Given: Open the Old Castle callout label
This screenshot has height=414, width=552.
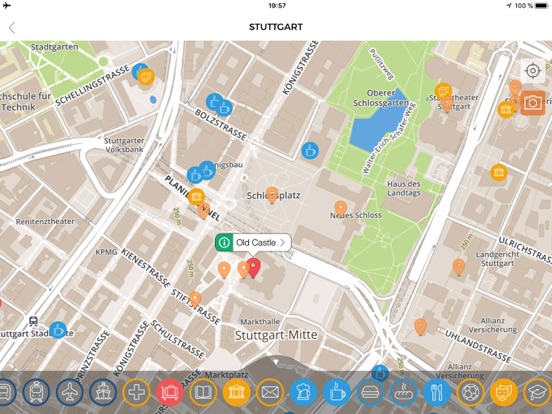Looking at the screenshot, I should coord(253,242).
